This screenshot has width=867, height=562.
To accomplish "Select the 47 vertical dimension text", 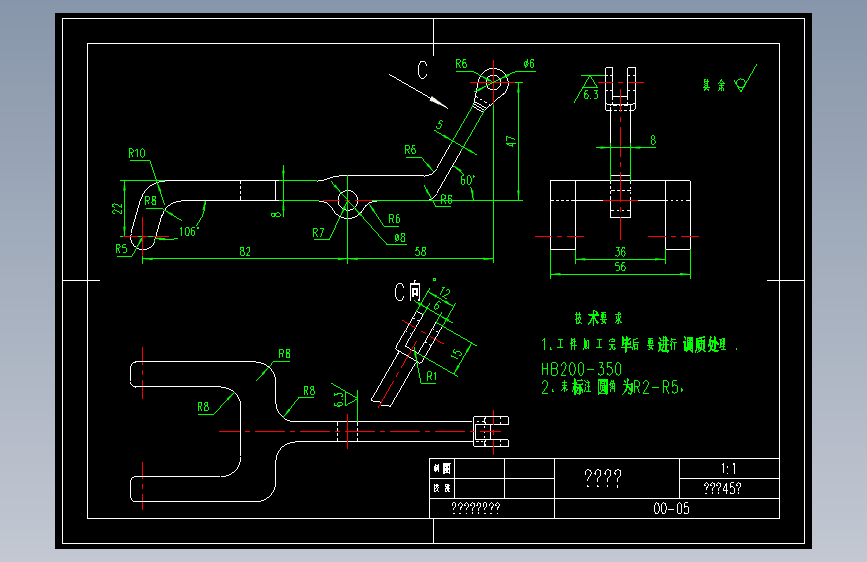I will point(511,142).
